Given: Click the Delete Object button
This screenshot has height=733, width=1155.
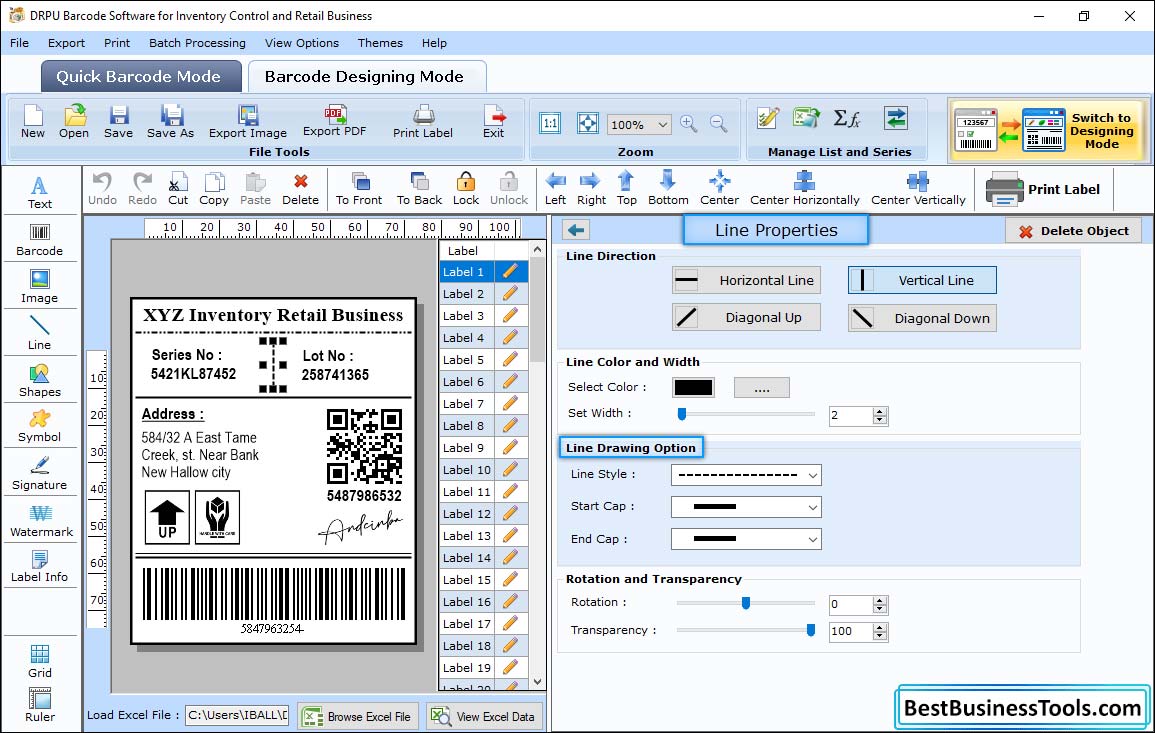Looking at the screenshot, I should pos(1073,231).
